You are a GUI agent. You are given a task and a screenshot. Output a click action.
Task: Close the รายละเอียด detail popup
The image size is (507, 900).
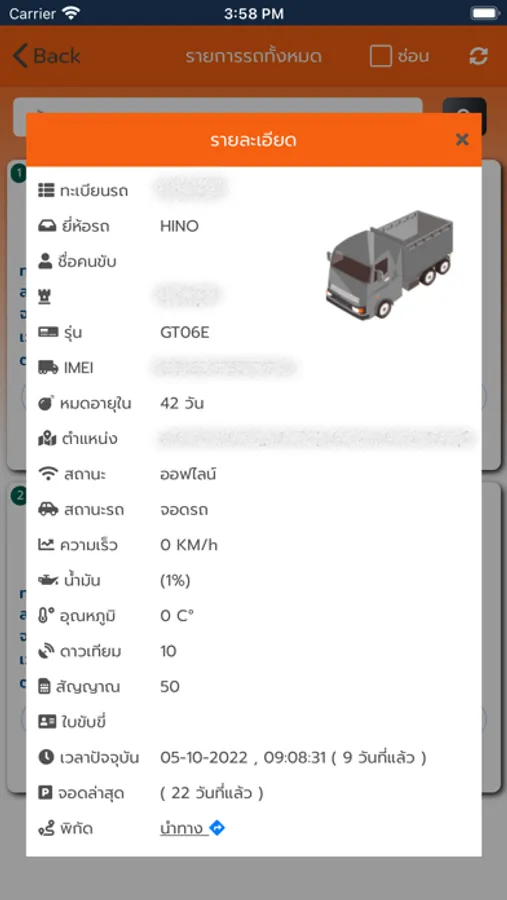462,139
